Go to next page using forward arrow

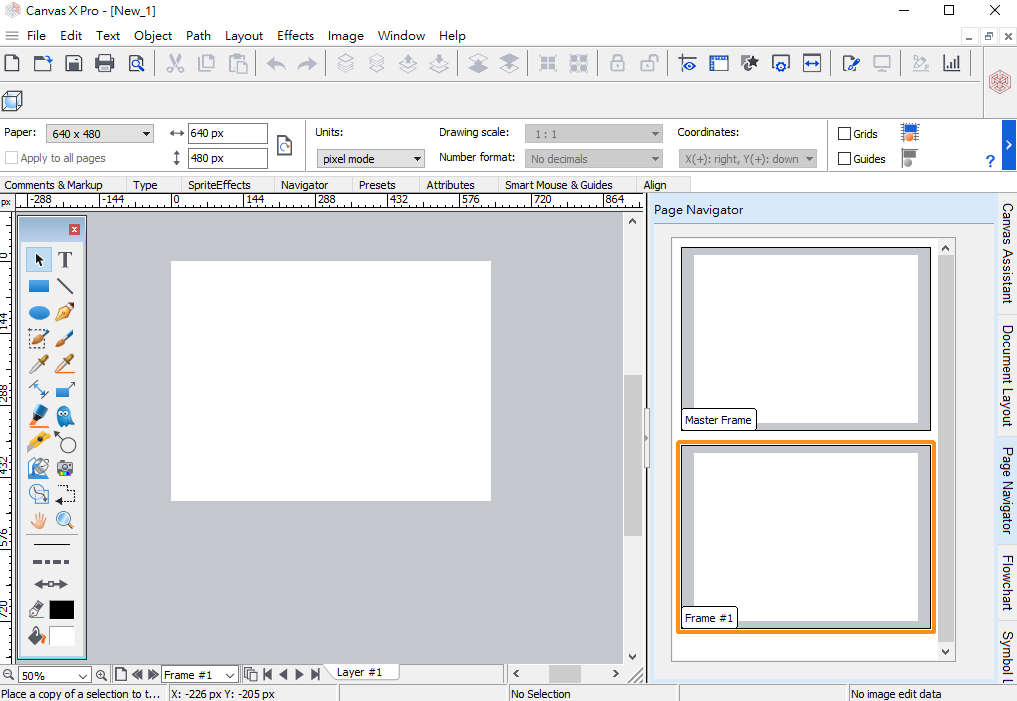[299, 674]
